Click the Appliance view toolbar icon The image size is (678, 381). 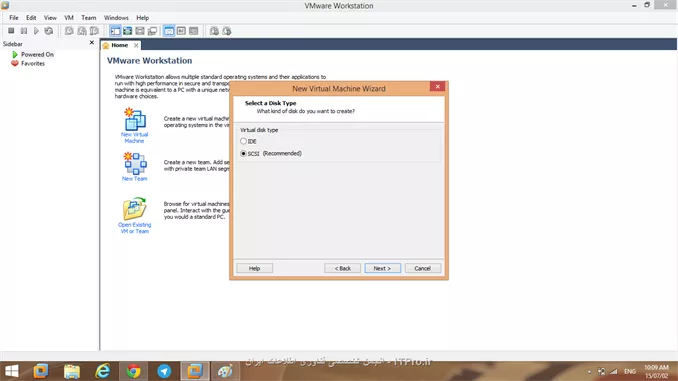click(x=181, y=31)
